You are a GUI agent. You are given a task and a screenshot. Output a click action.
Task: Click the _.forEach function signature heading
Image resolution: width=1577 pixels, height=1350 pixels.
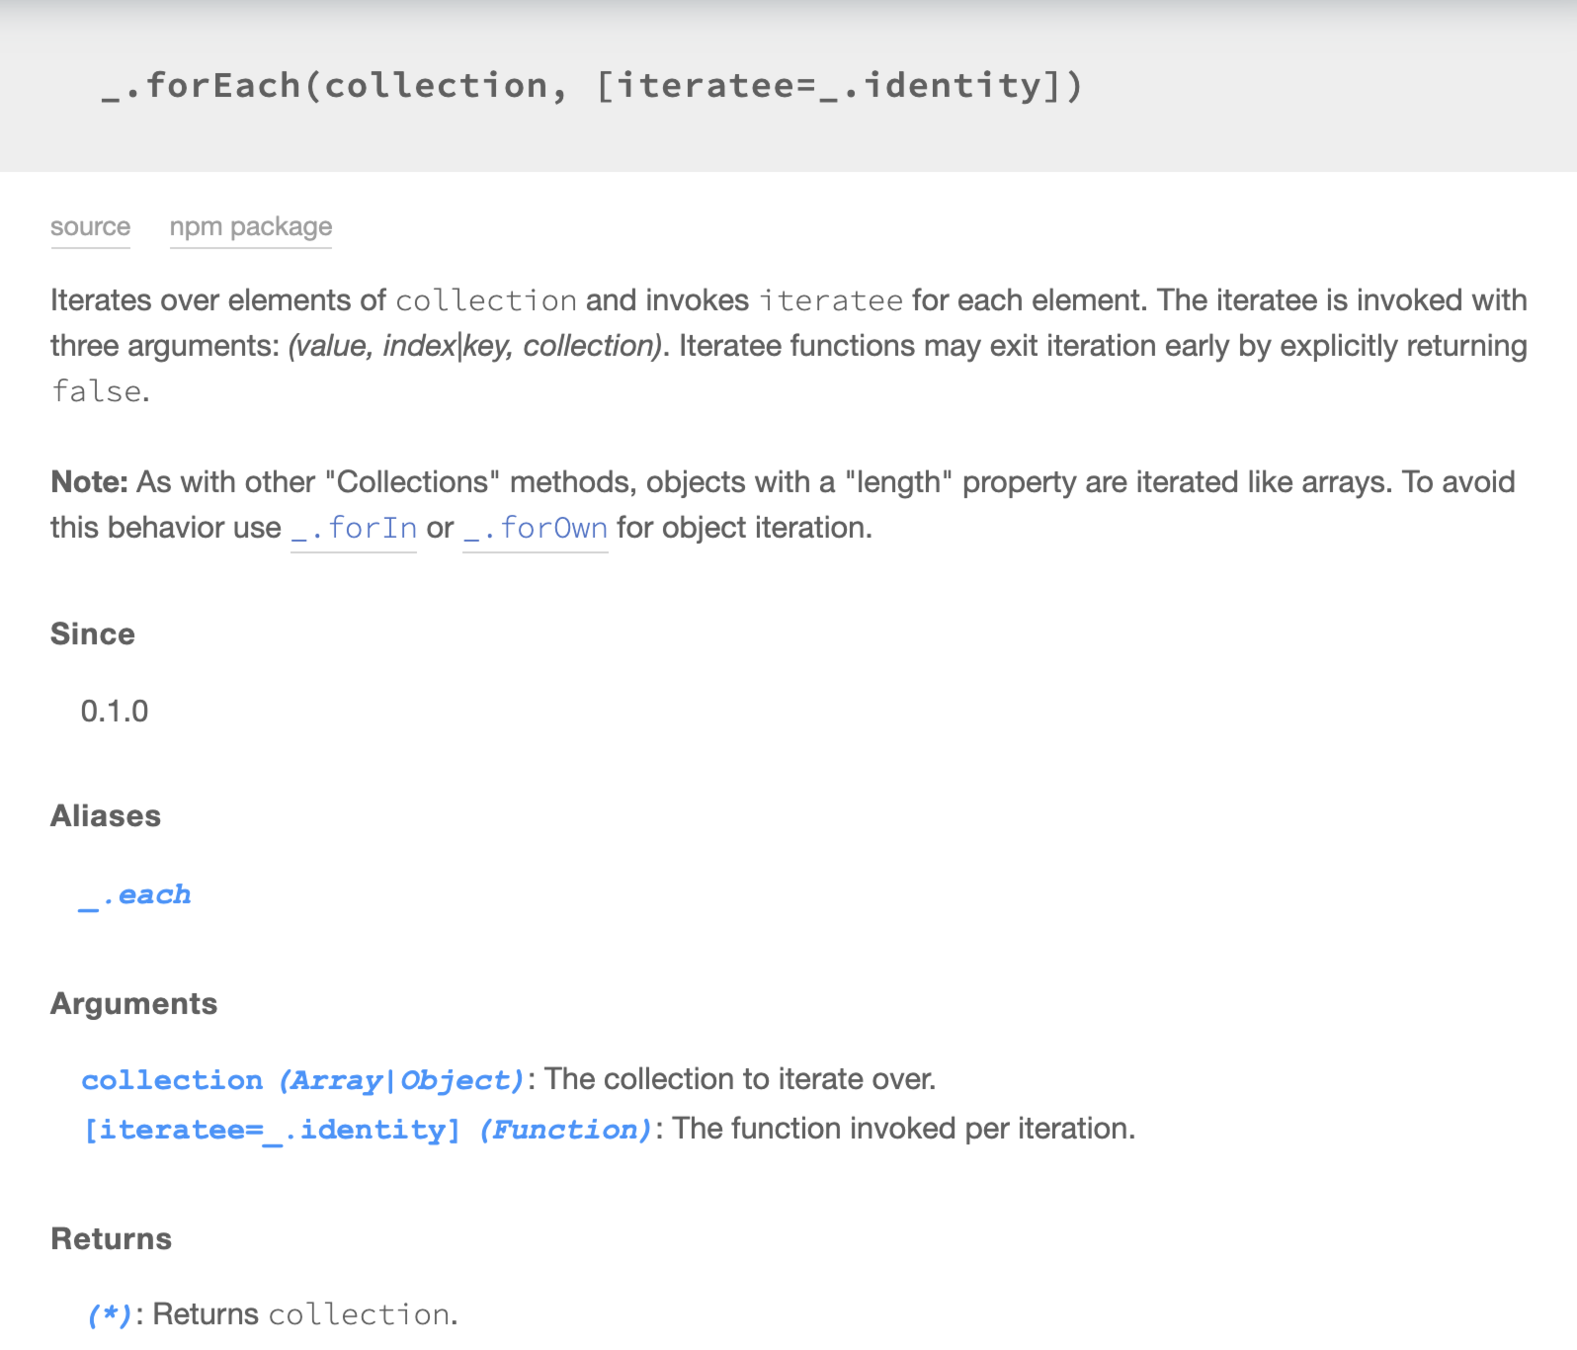(x=592, y=86)
